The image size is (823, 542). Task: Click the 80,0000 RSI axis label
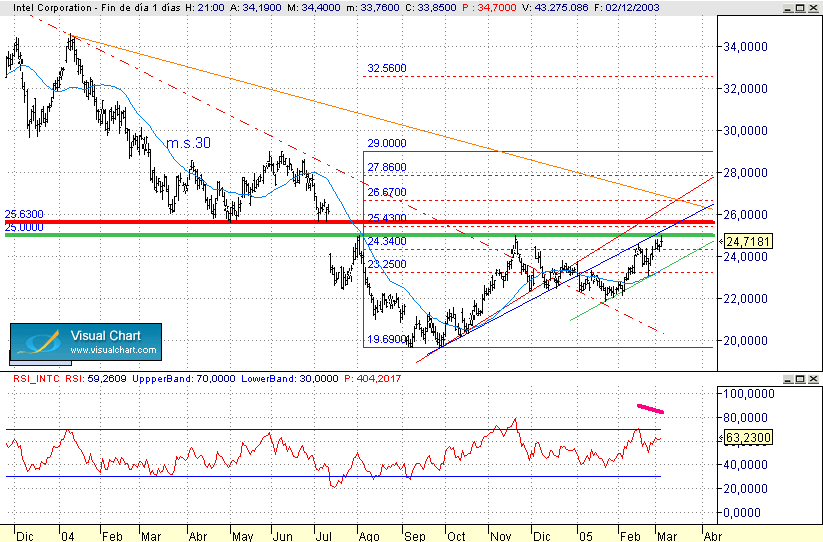pyautogui.click(x=745, y=418)
